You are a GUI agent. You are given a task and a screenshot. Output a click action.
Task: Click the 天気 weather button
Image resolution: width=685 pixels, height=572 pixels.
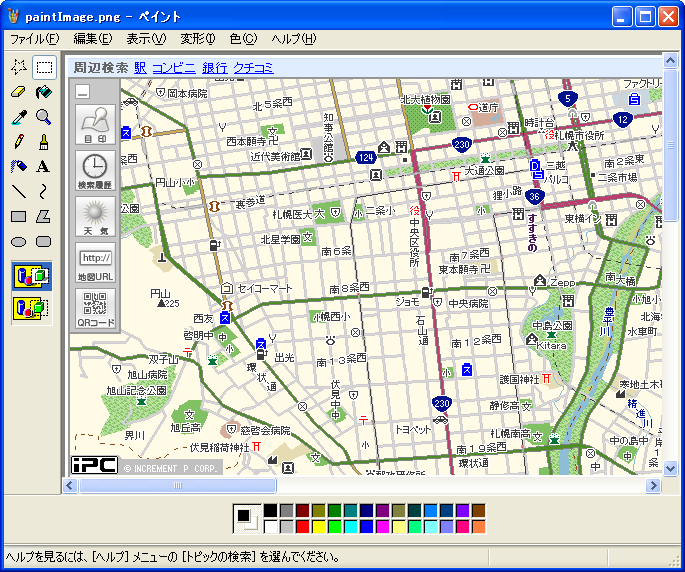click(95, 217)
